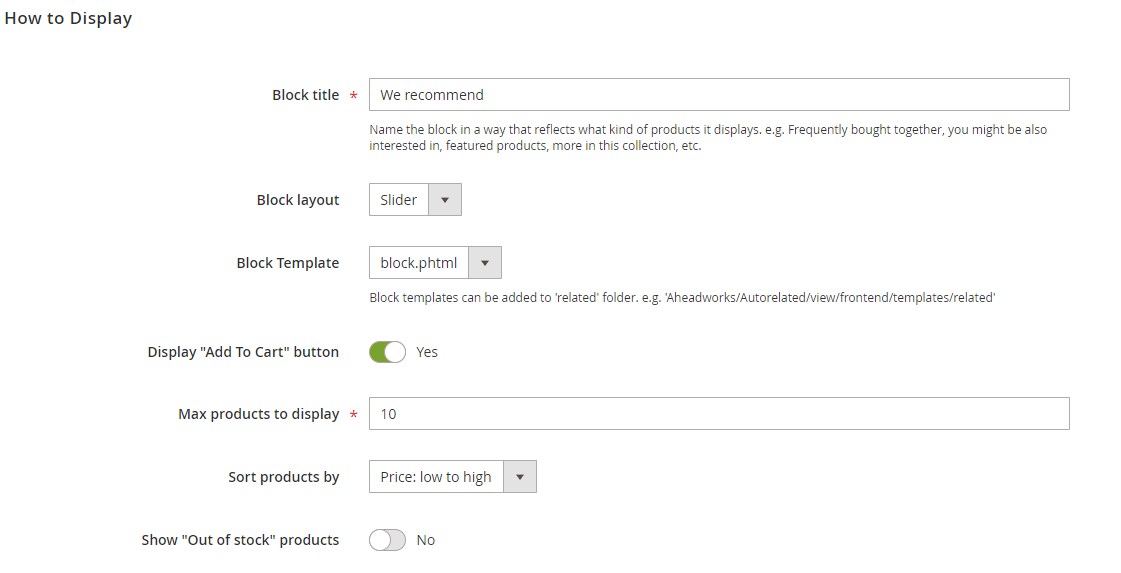Click the How to Display section heading
The width and height of the screenshot is (1121, 573).
[x=68, y=18]
